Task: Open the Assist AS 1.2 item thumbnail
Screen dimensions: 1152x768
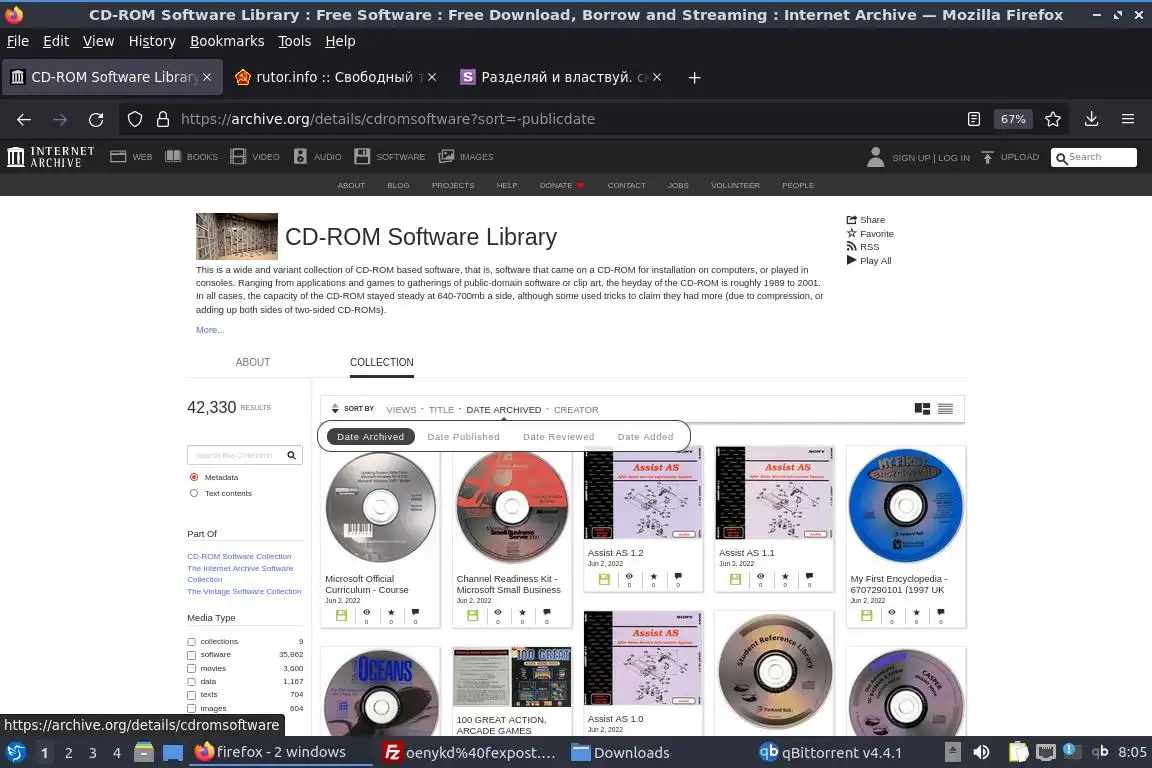Action: [643, 495]
